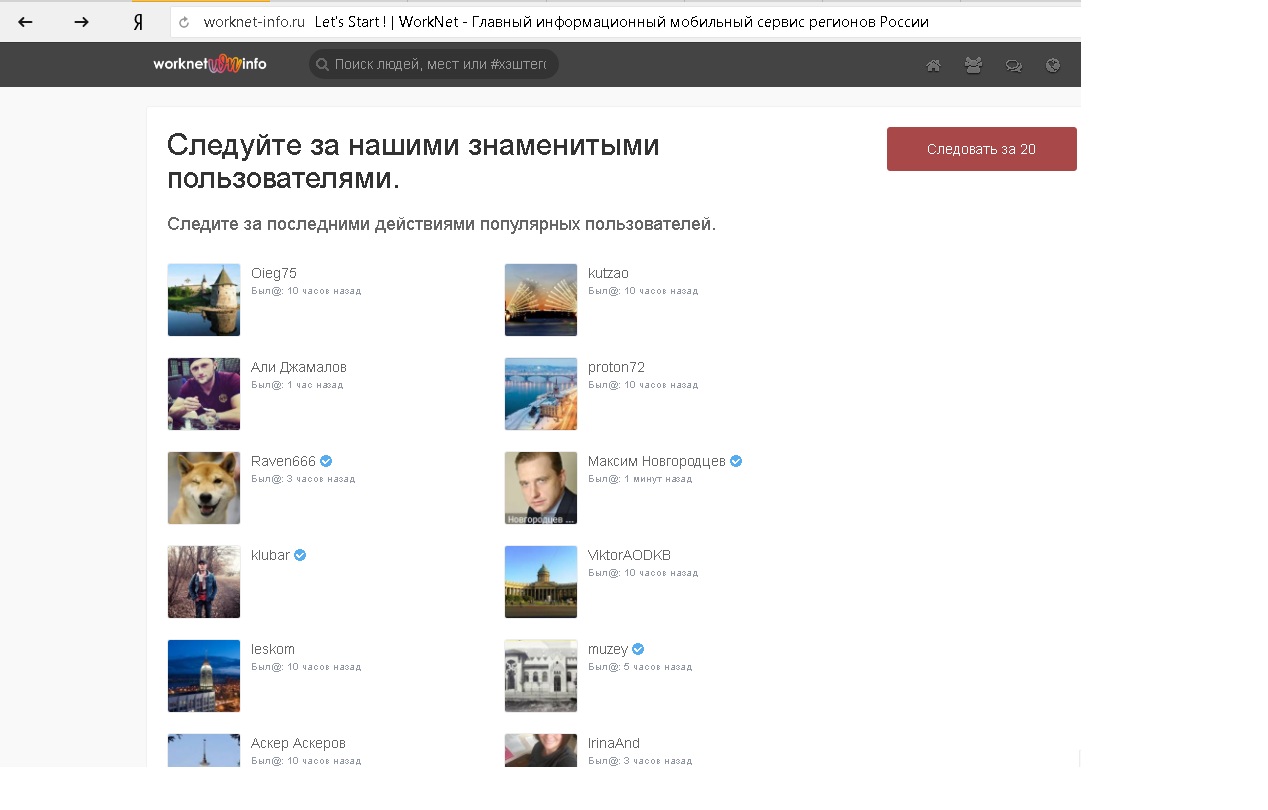Viewport: 1268px width, 810px height.
Task: Click the ViktorAODKB cathedral avatar
Action: (541, 582)
